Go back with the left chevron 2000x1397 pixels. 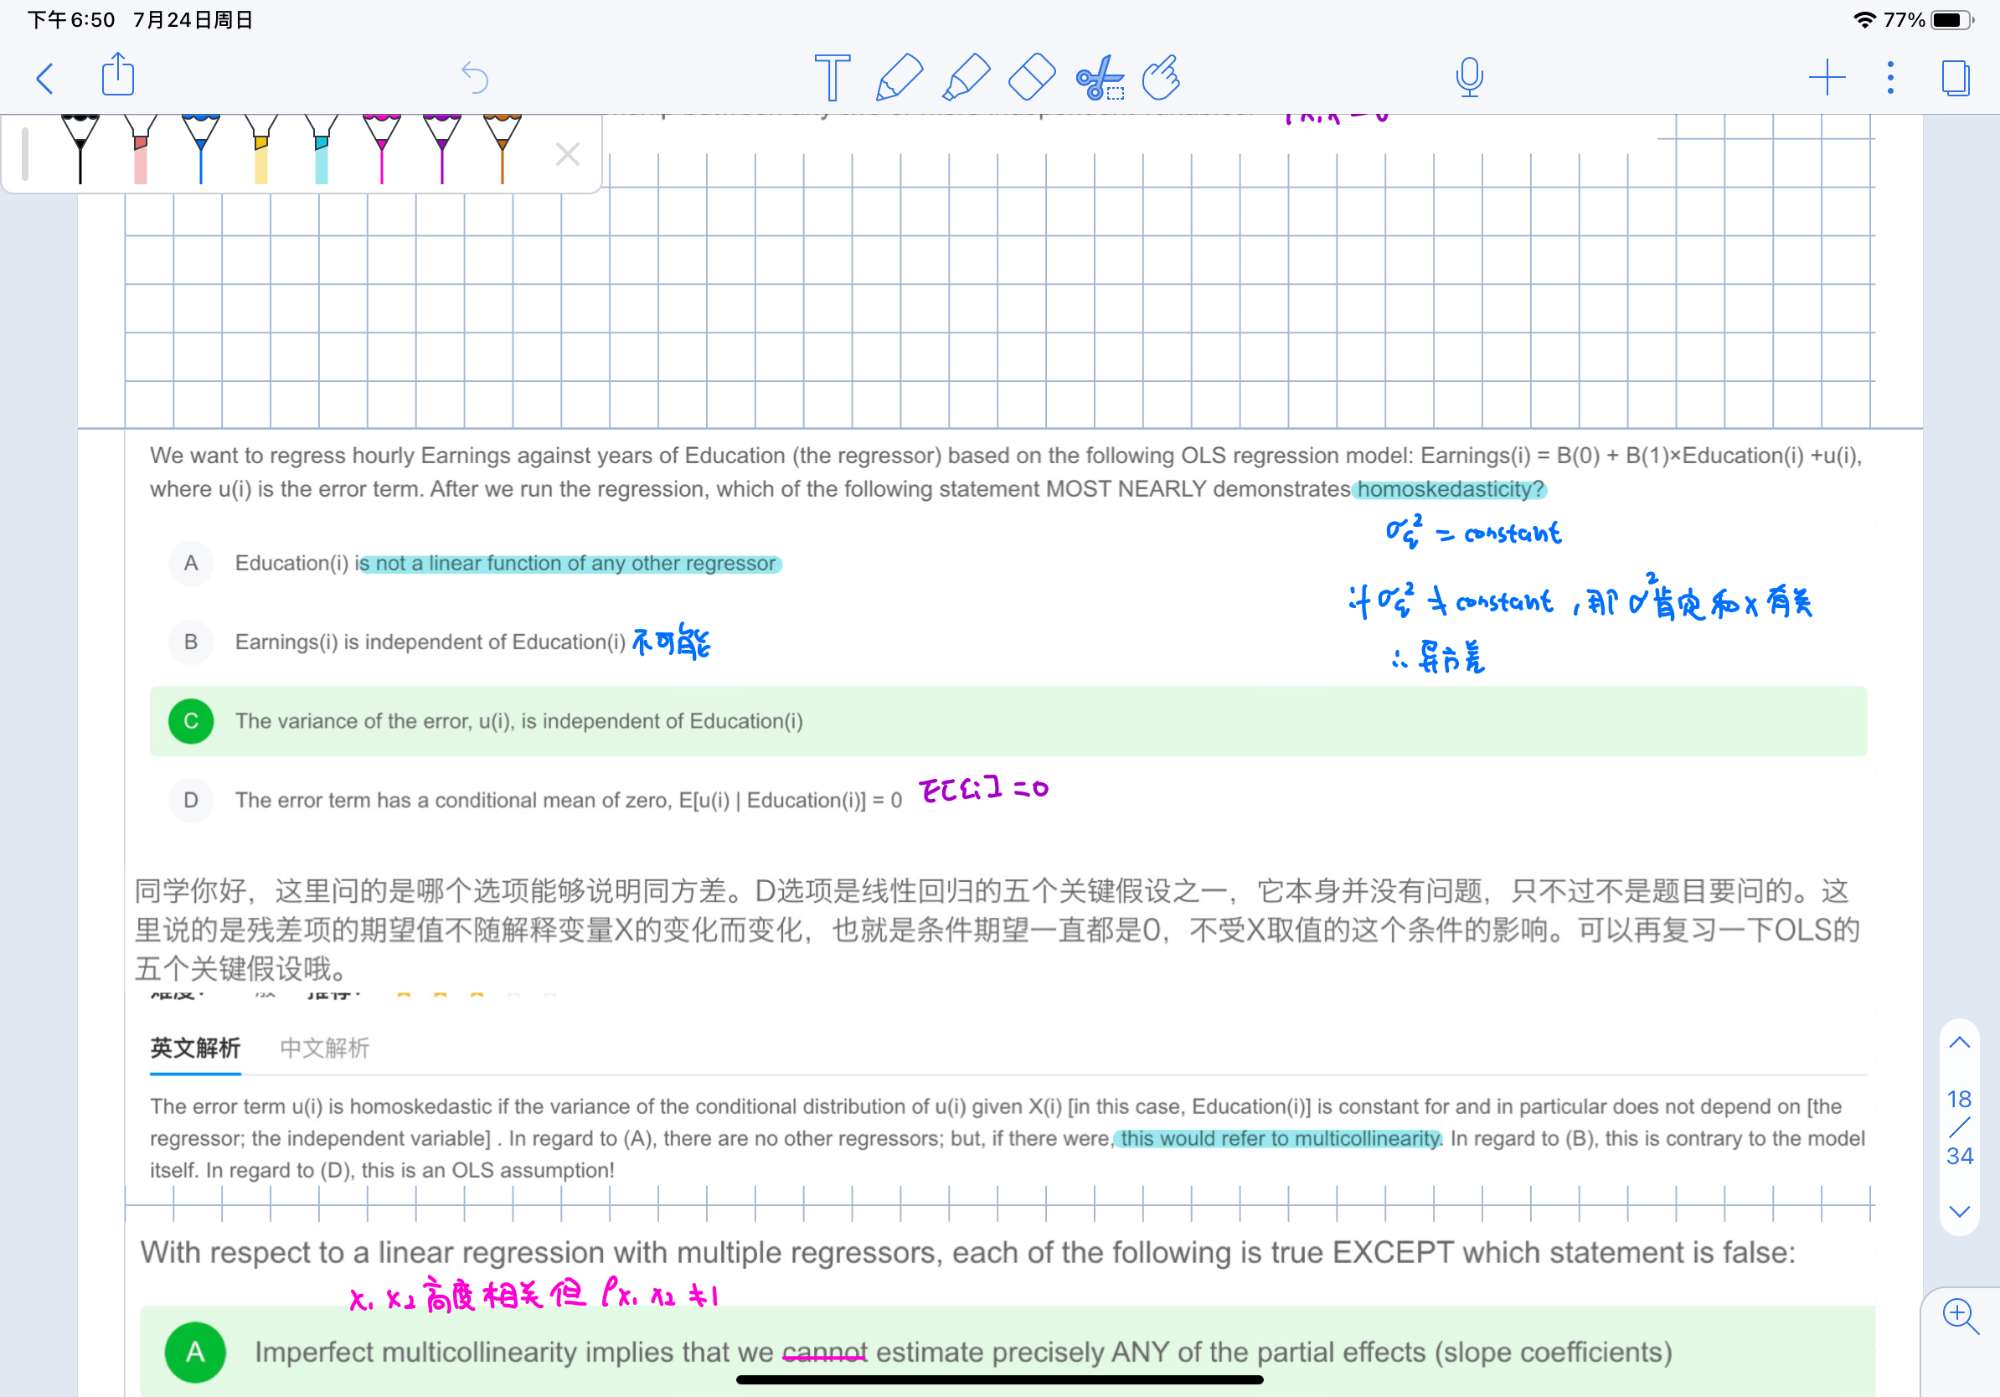pos(45,77)
